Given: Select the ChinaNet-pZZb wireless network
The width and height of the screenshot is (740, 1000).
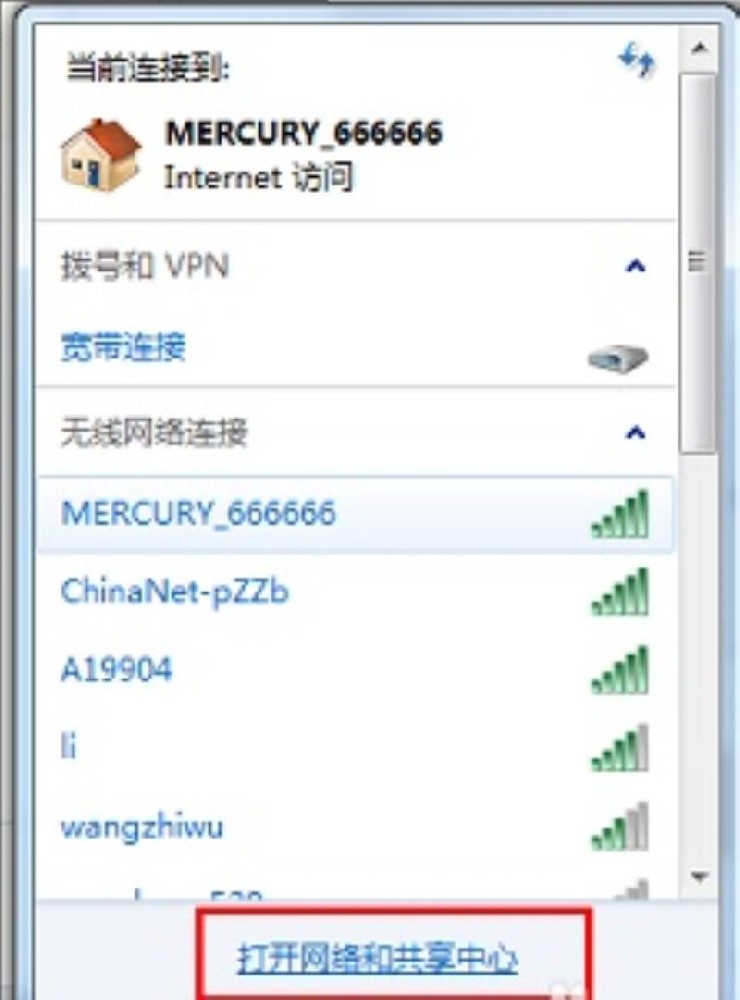Looking at the screenshot, I should [356, 592].
